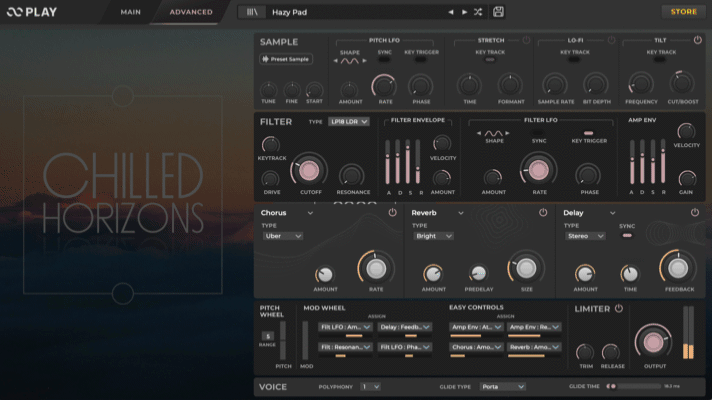The width and height of the screenshot is (712, 400).
Task: Toggle the Delay effect power
Action: coord(695,212)
